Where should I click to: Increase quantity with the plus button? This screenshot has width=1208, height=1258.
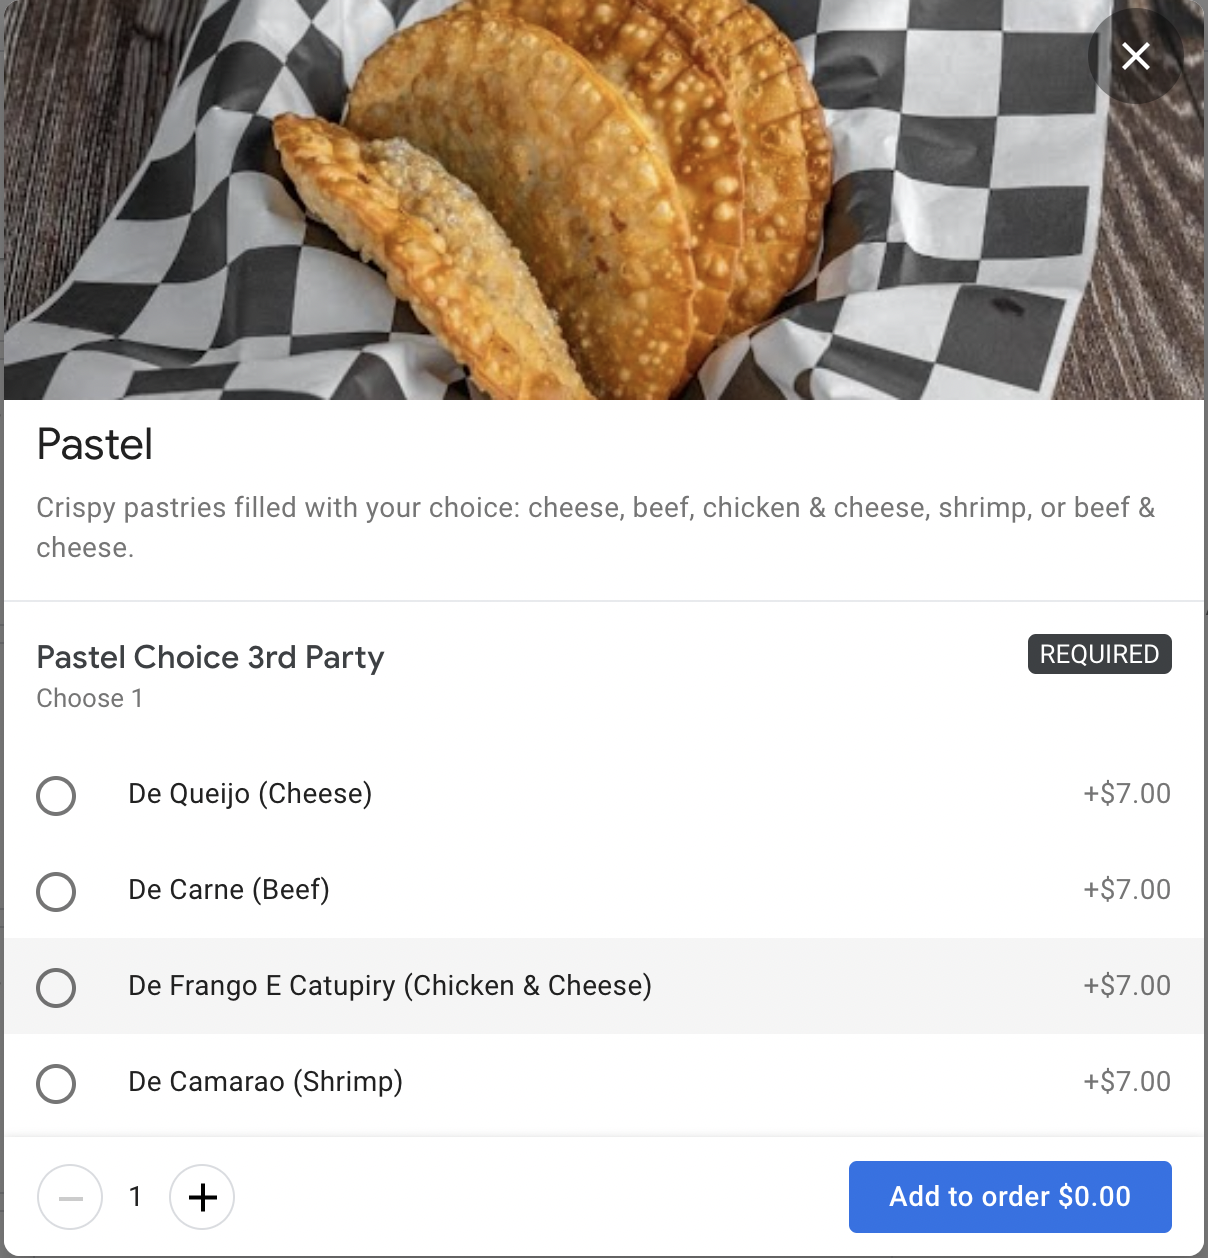point(202,1196)
